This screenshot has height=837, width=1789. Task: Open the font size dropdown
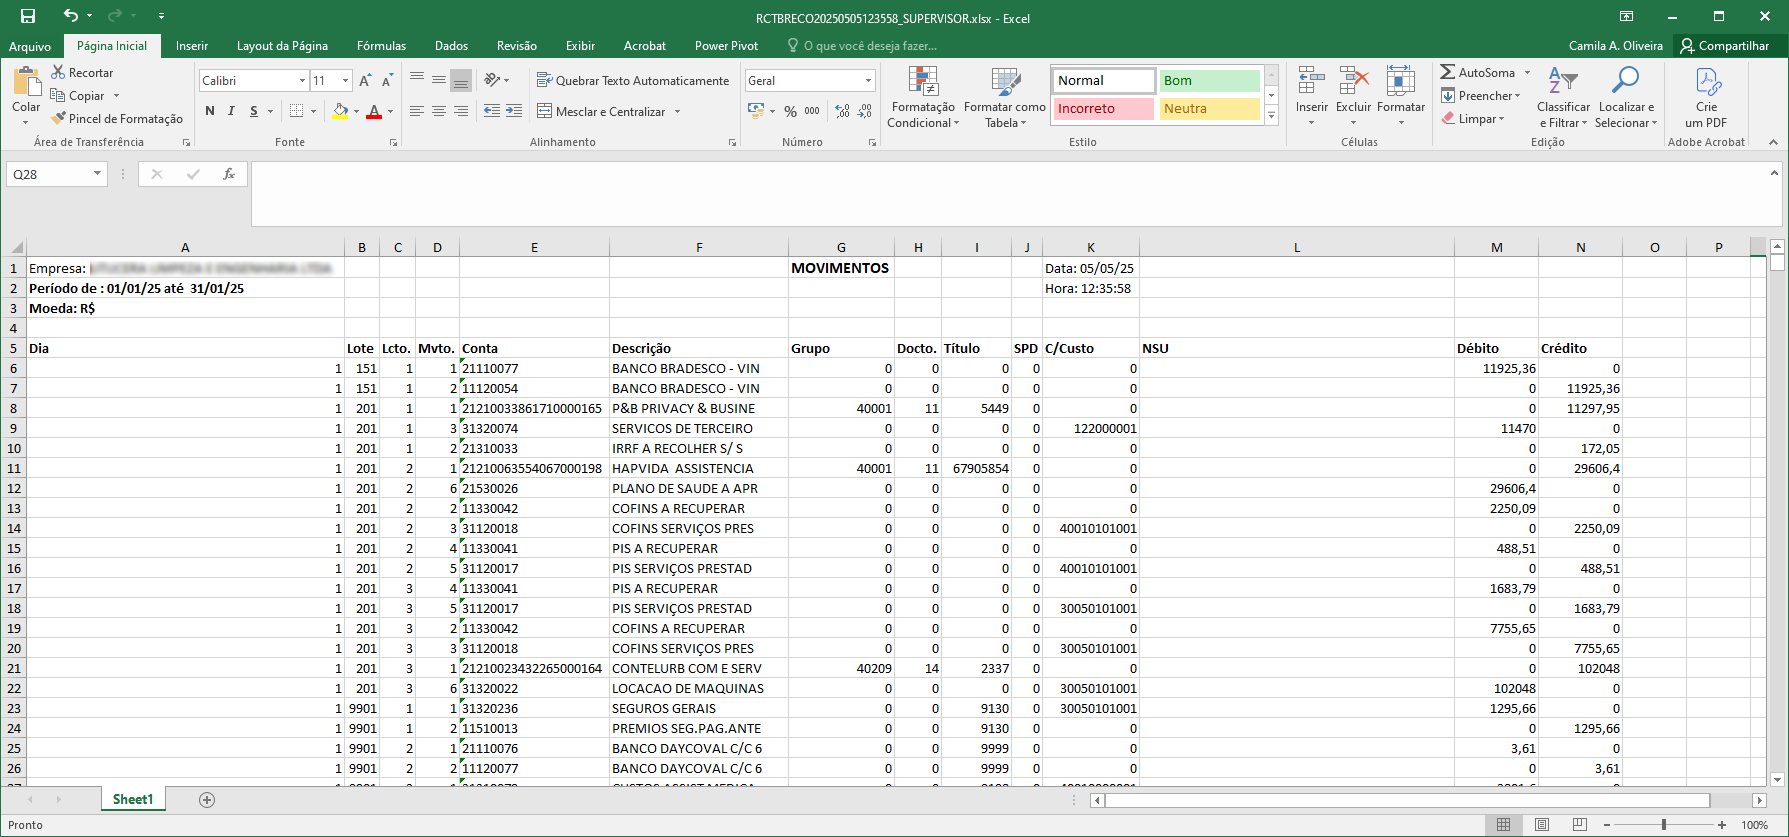(x=345, y=80)
